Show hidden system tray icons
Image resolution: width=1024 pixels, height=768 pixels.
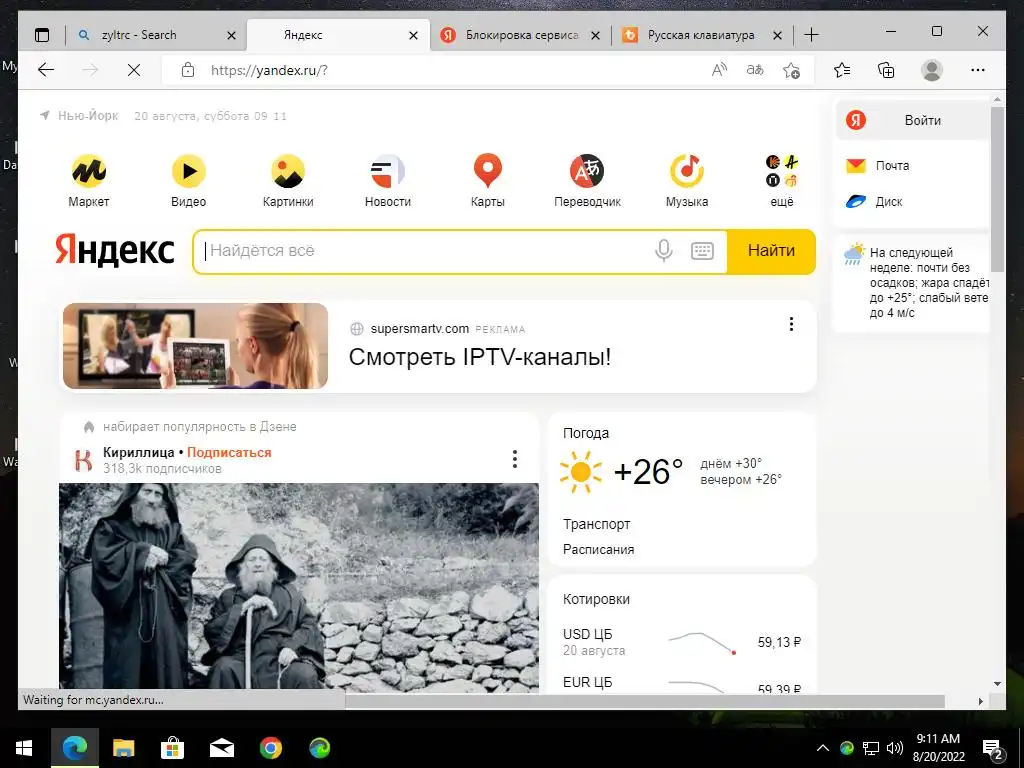823,748
